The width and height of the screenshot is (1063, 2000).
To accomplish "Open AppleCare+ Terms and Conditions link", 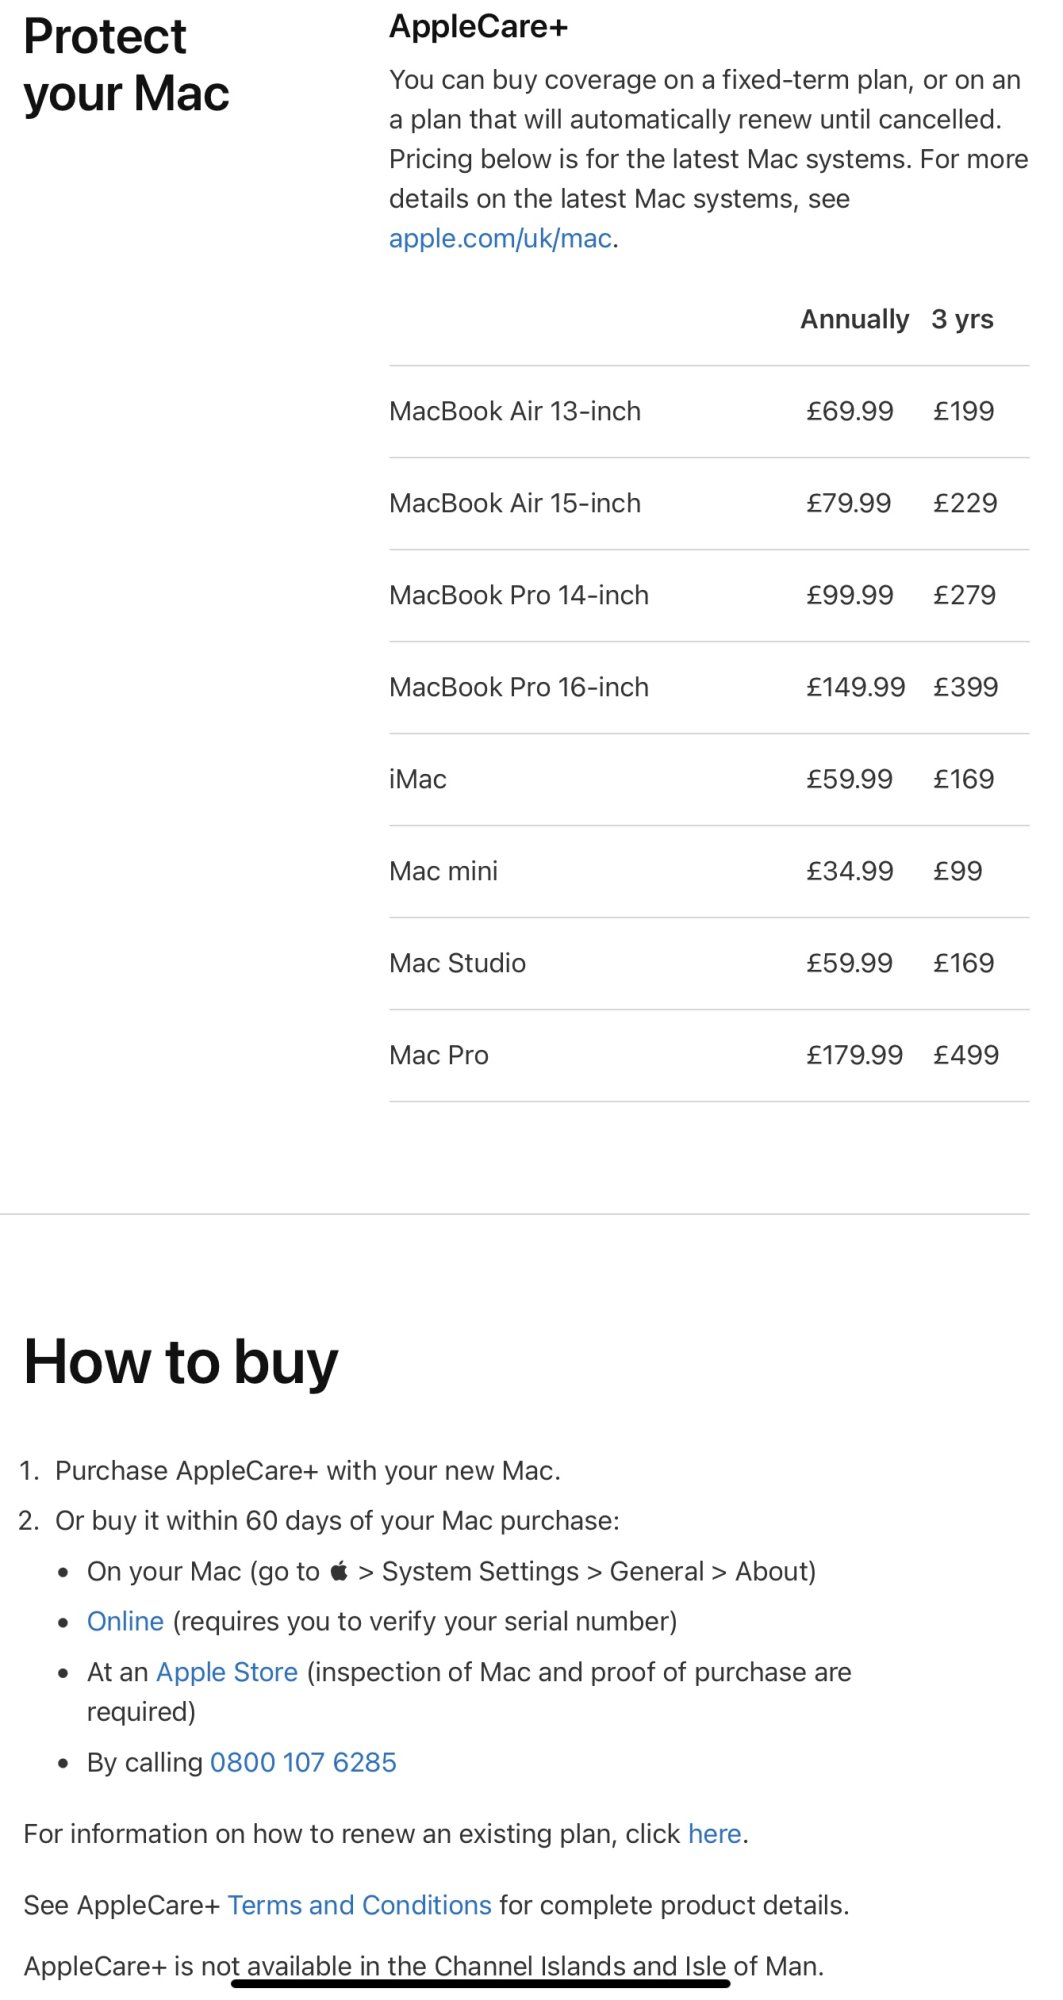I will pos(359,1905).
